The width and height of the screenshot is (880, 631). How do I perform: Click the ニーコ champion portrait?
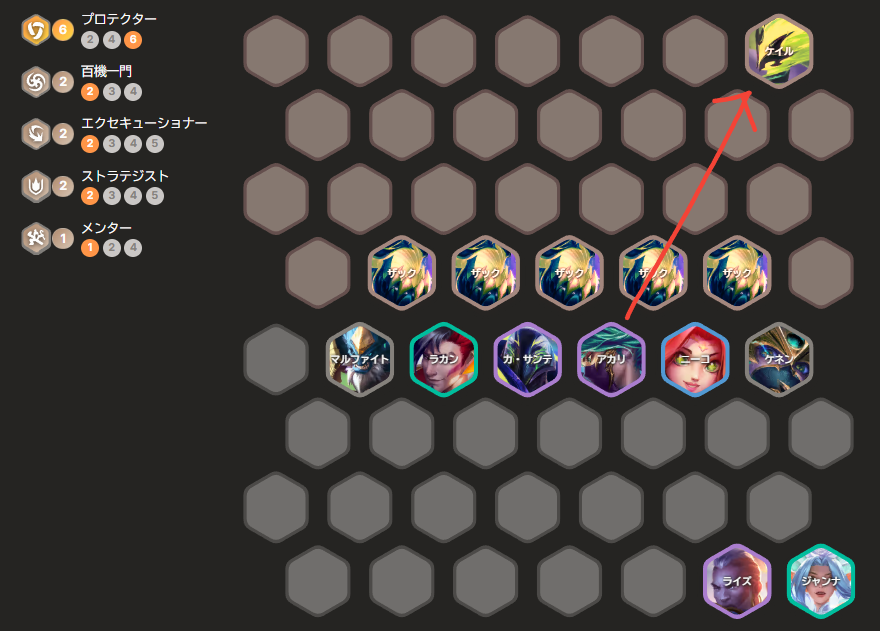[695, 359]
